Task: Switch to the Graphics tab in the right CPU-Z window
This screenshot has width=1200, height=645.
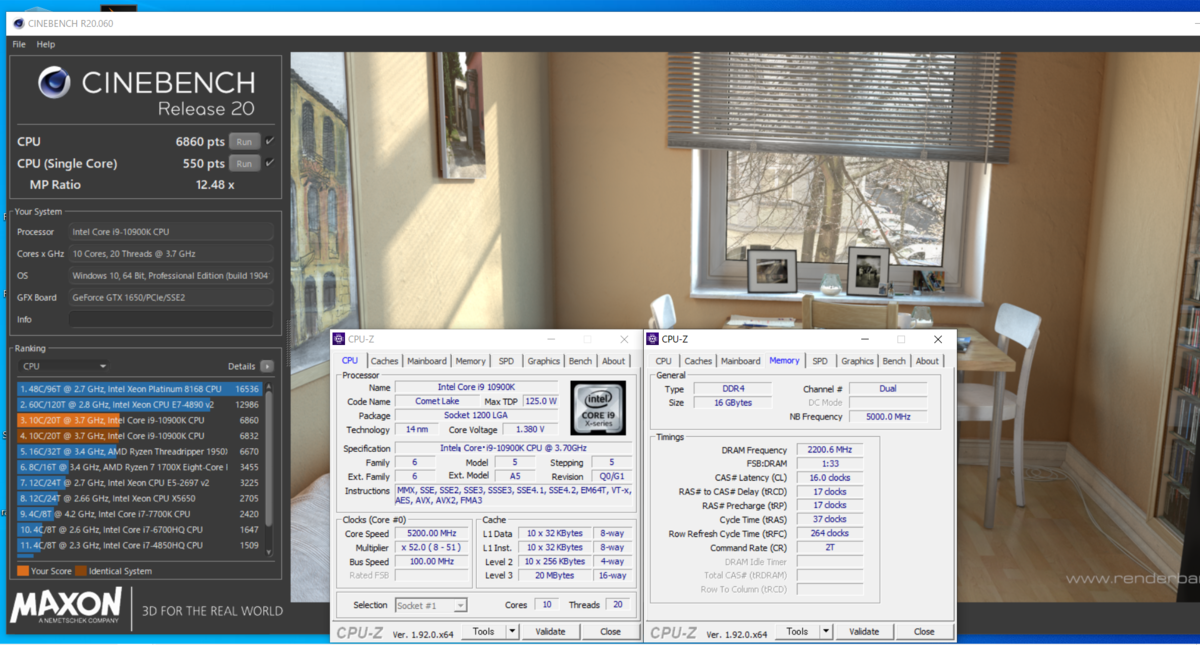Action: [857, 361]
